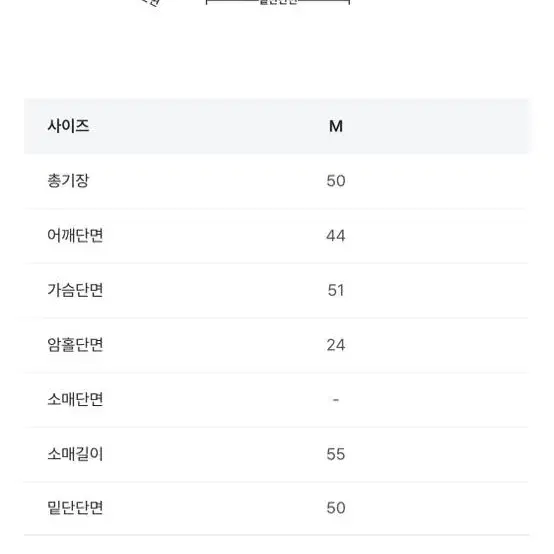Select the 암홀단면 value 24
This screenshot has width=554, height=554.
click(x=336, y=345)
